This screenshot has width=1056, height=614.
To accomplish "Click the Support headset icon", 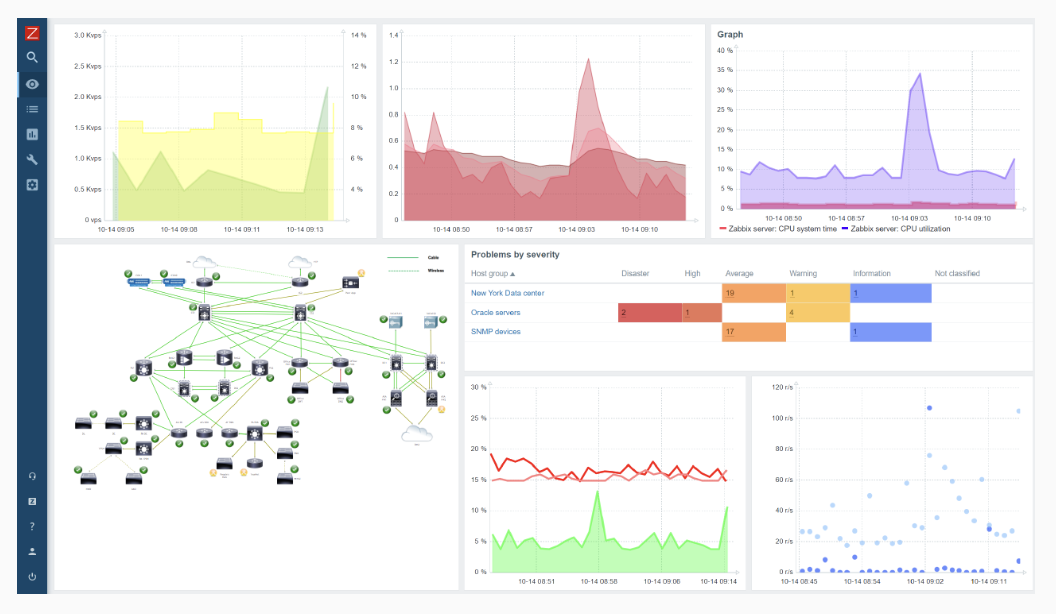I will (32, 476).
